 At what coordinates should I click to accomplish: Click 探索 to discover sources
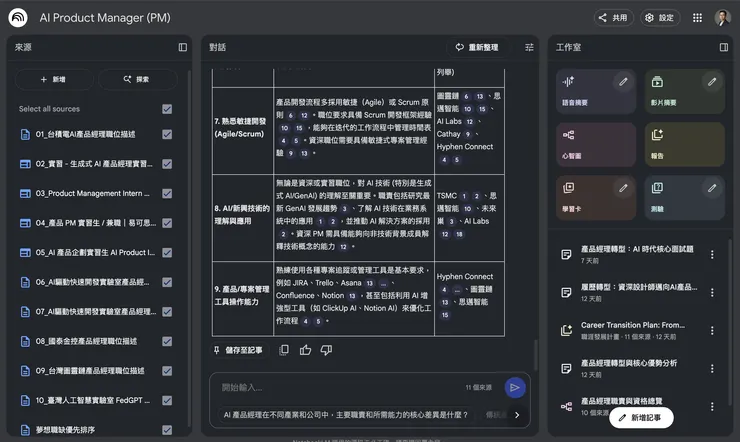tap(137, 79)
